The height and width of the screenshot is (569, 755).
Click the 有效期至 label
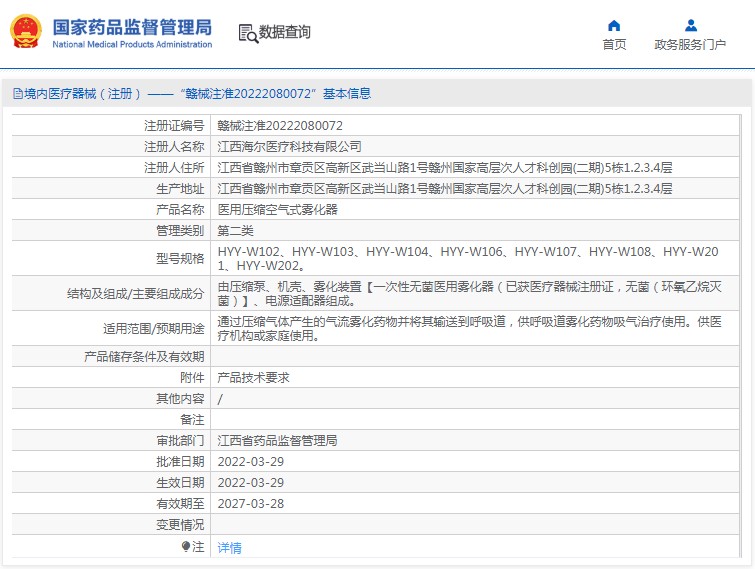click(x=180, y=504)
